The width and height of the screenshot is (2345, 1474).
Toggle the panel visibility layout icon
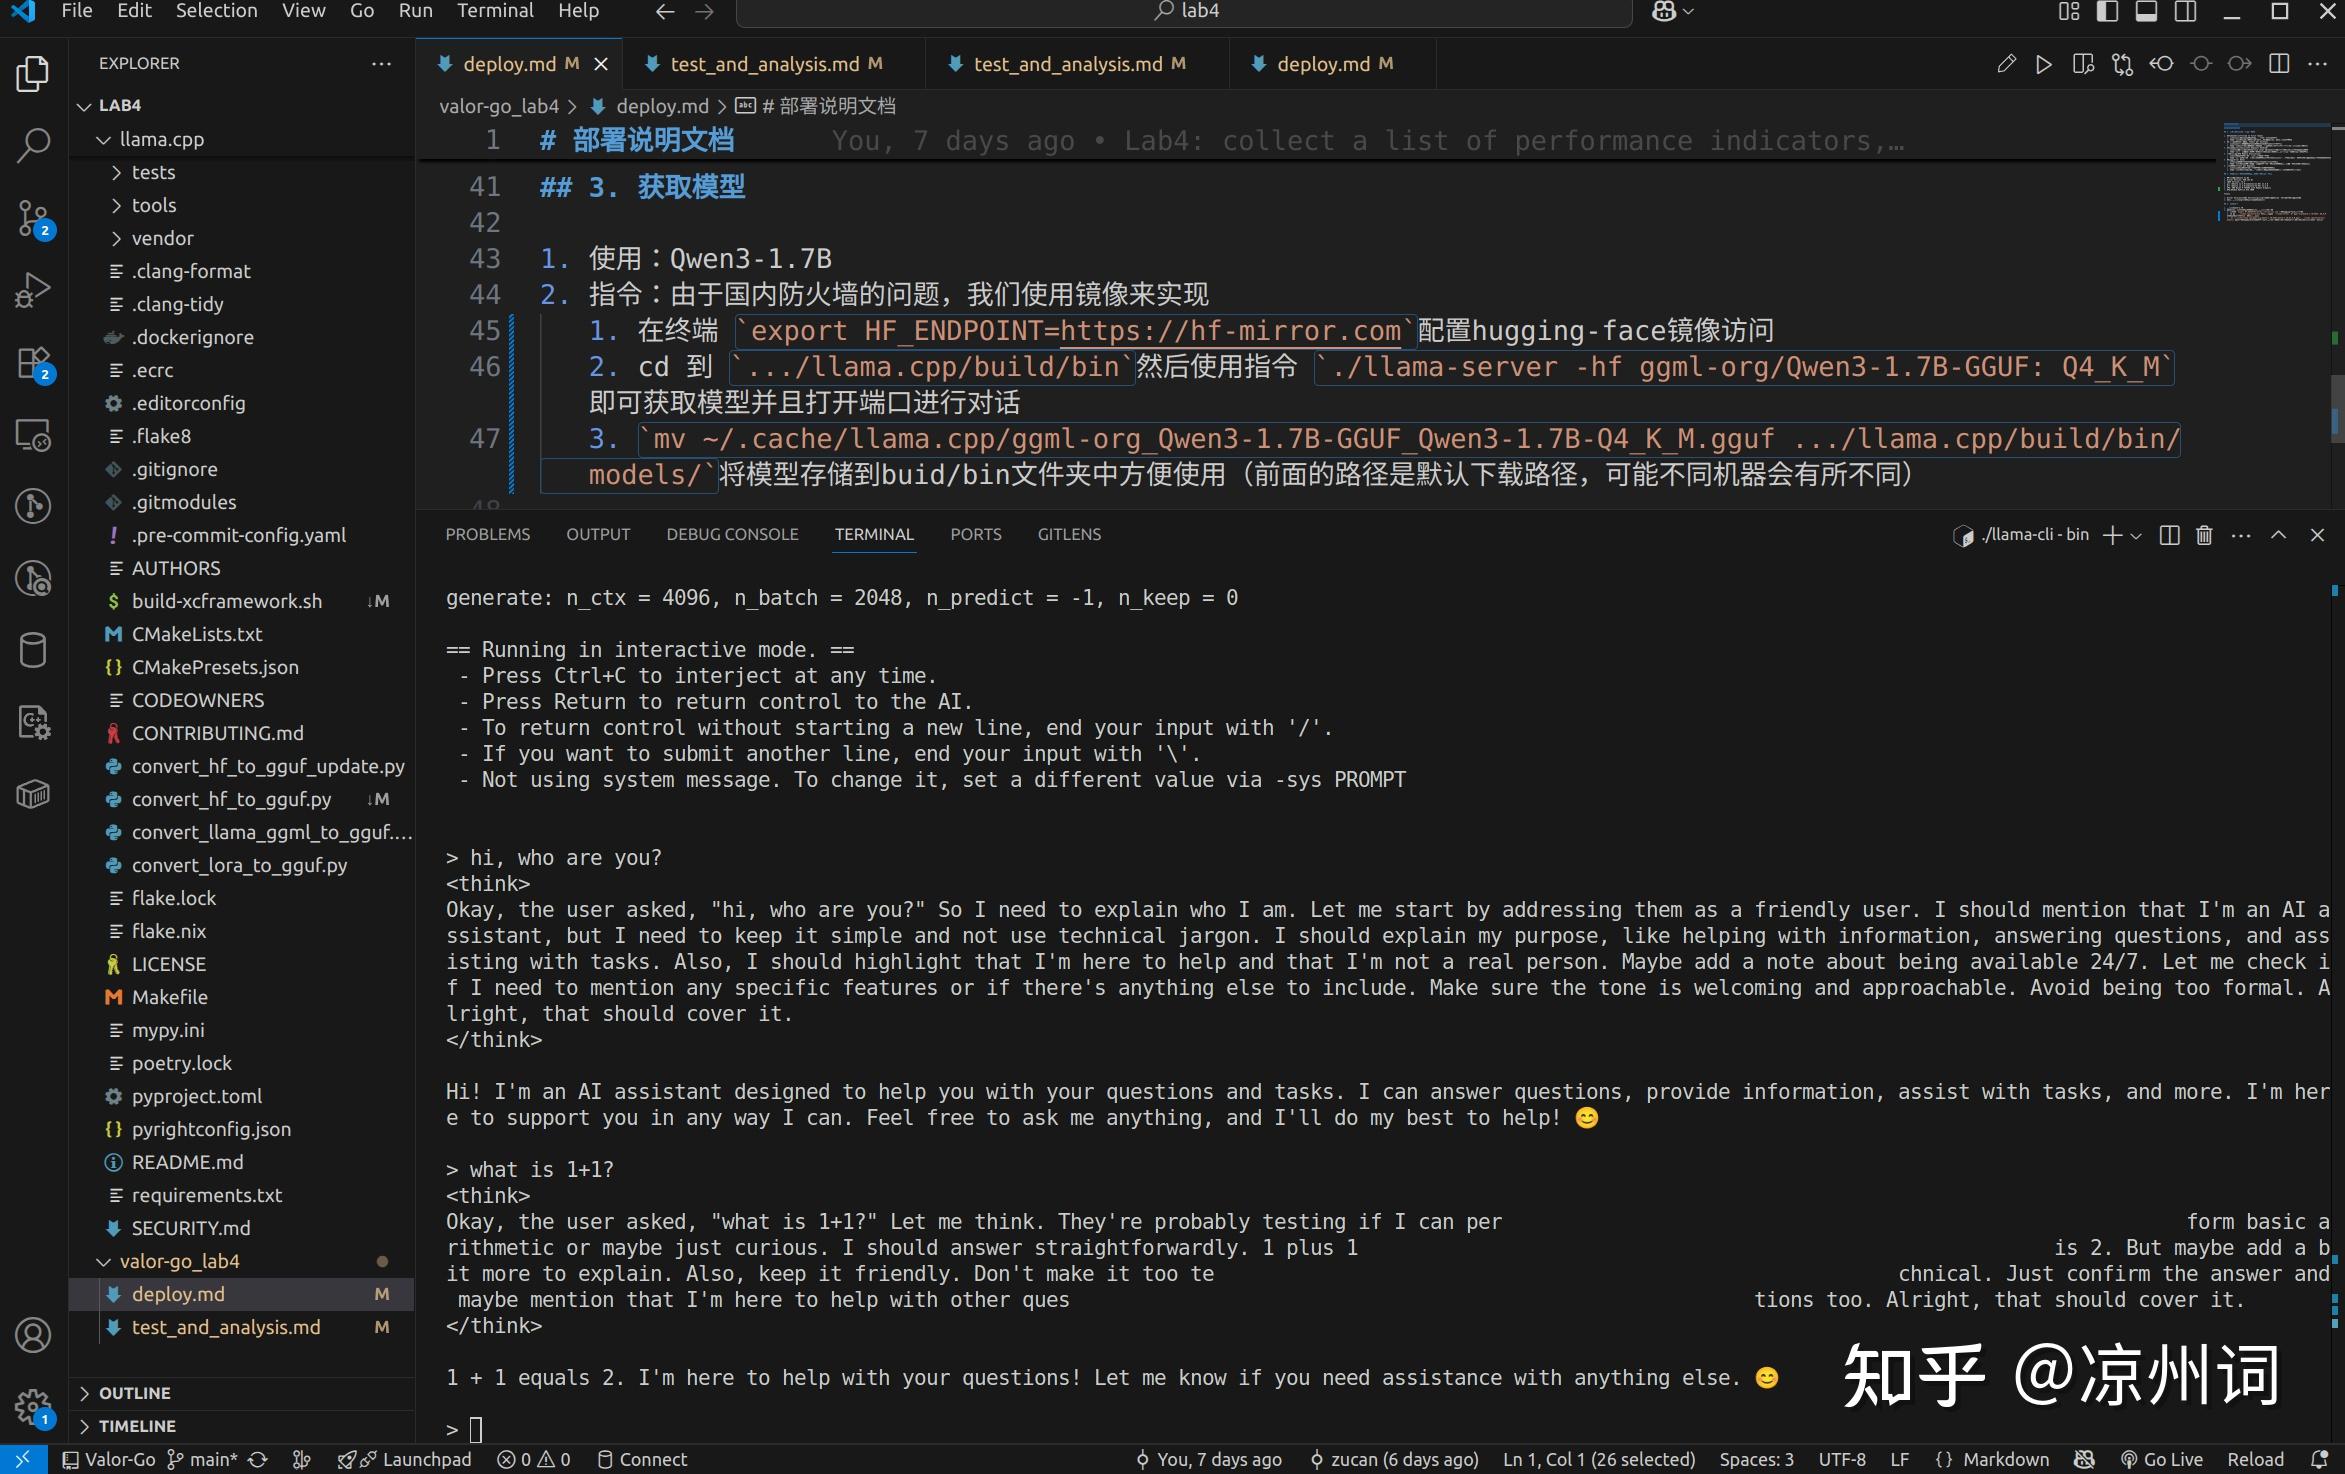[2146, 12]
